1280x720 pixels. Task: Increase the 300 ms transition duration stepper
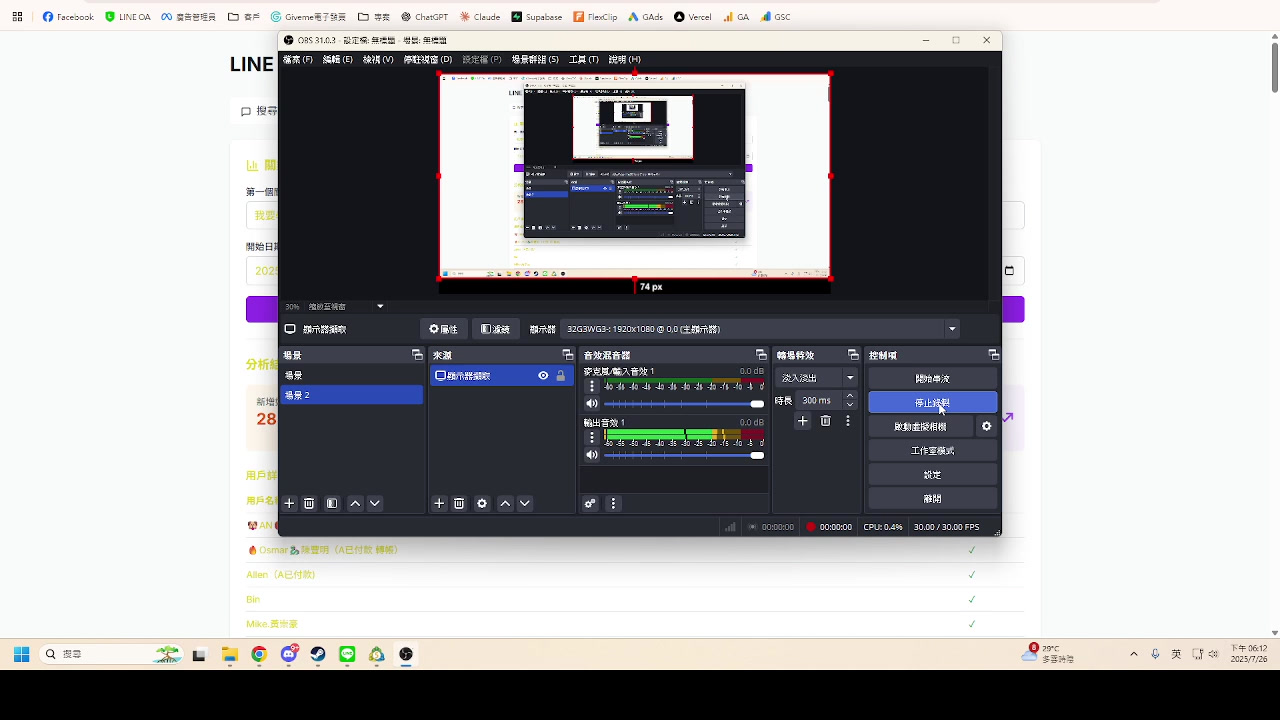(849, 396)
